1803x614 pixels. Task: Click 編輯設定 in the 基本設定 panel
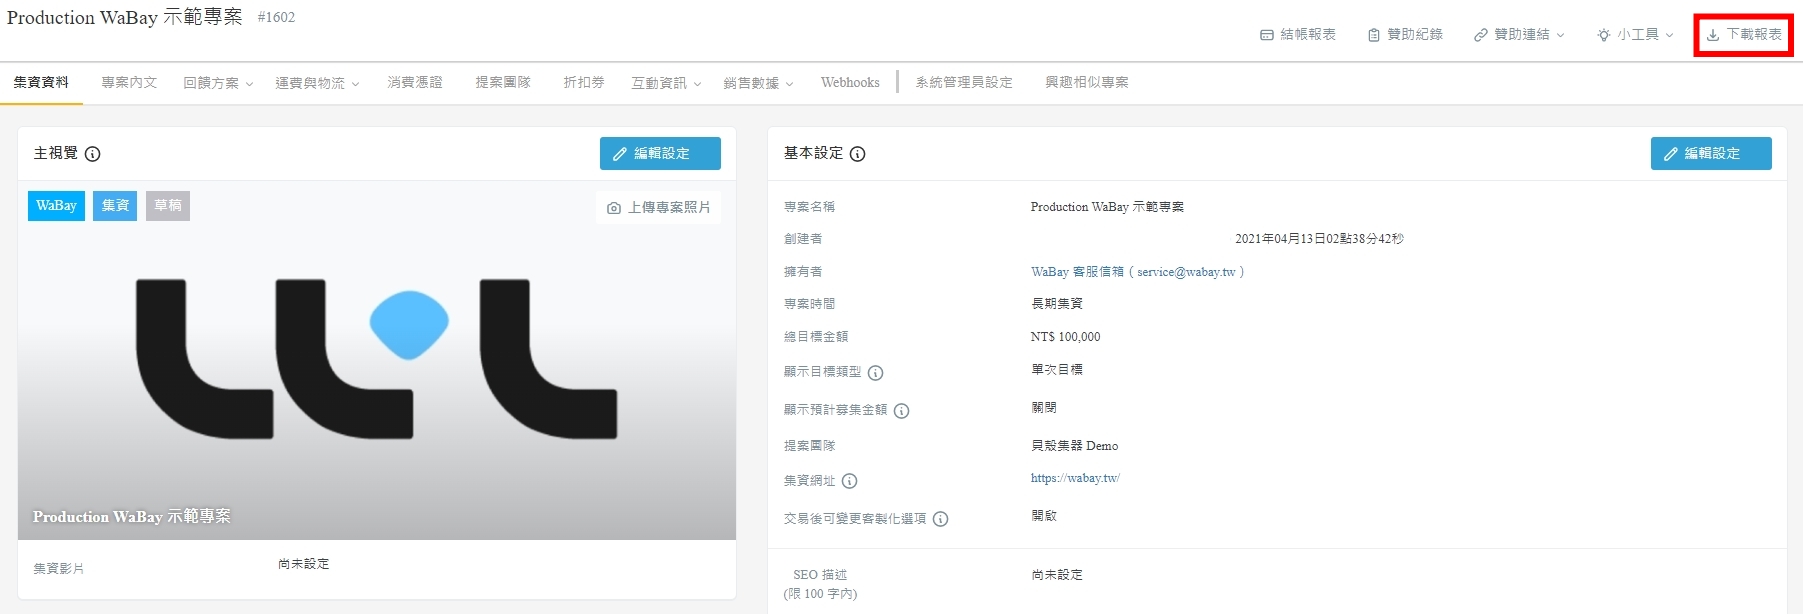click(1711, 154)
